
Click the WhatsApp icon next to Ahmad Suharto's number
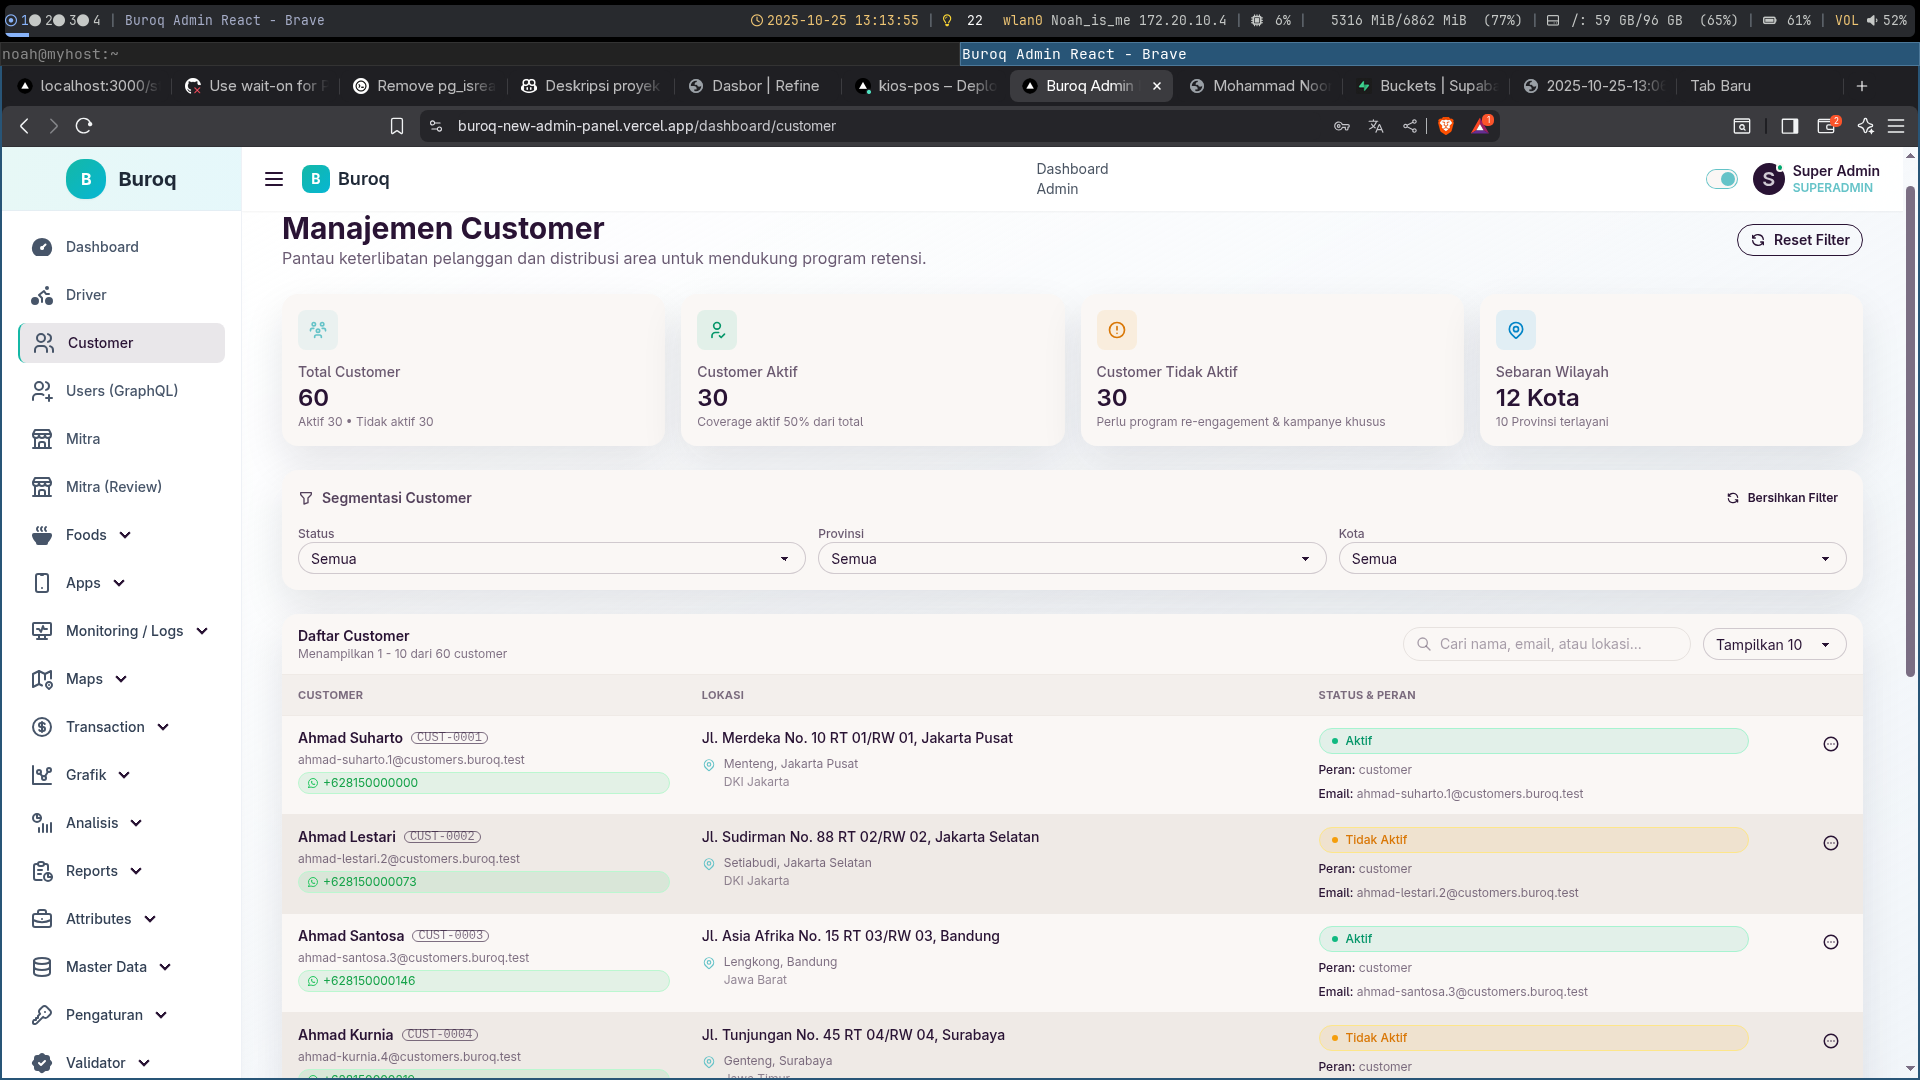click(311, 783)
